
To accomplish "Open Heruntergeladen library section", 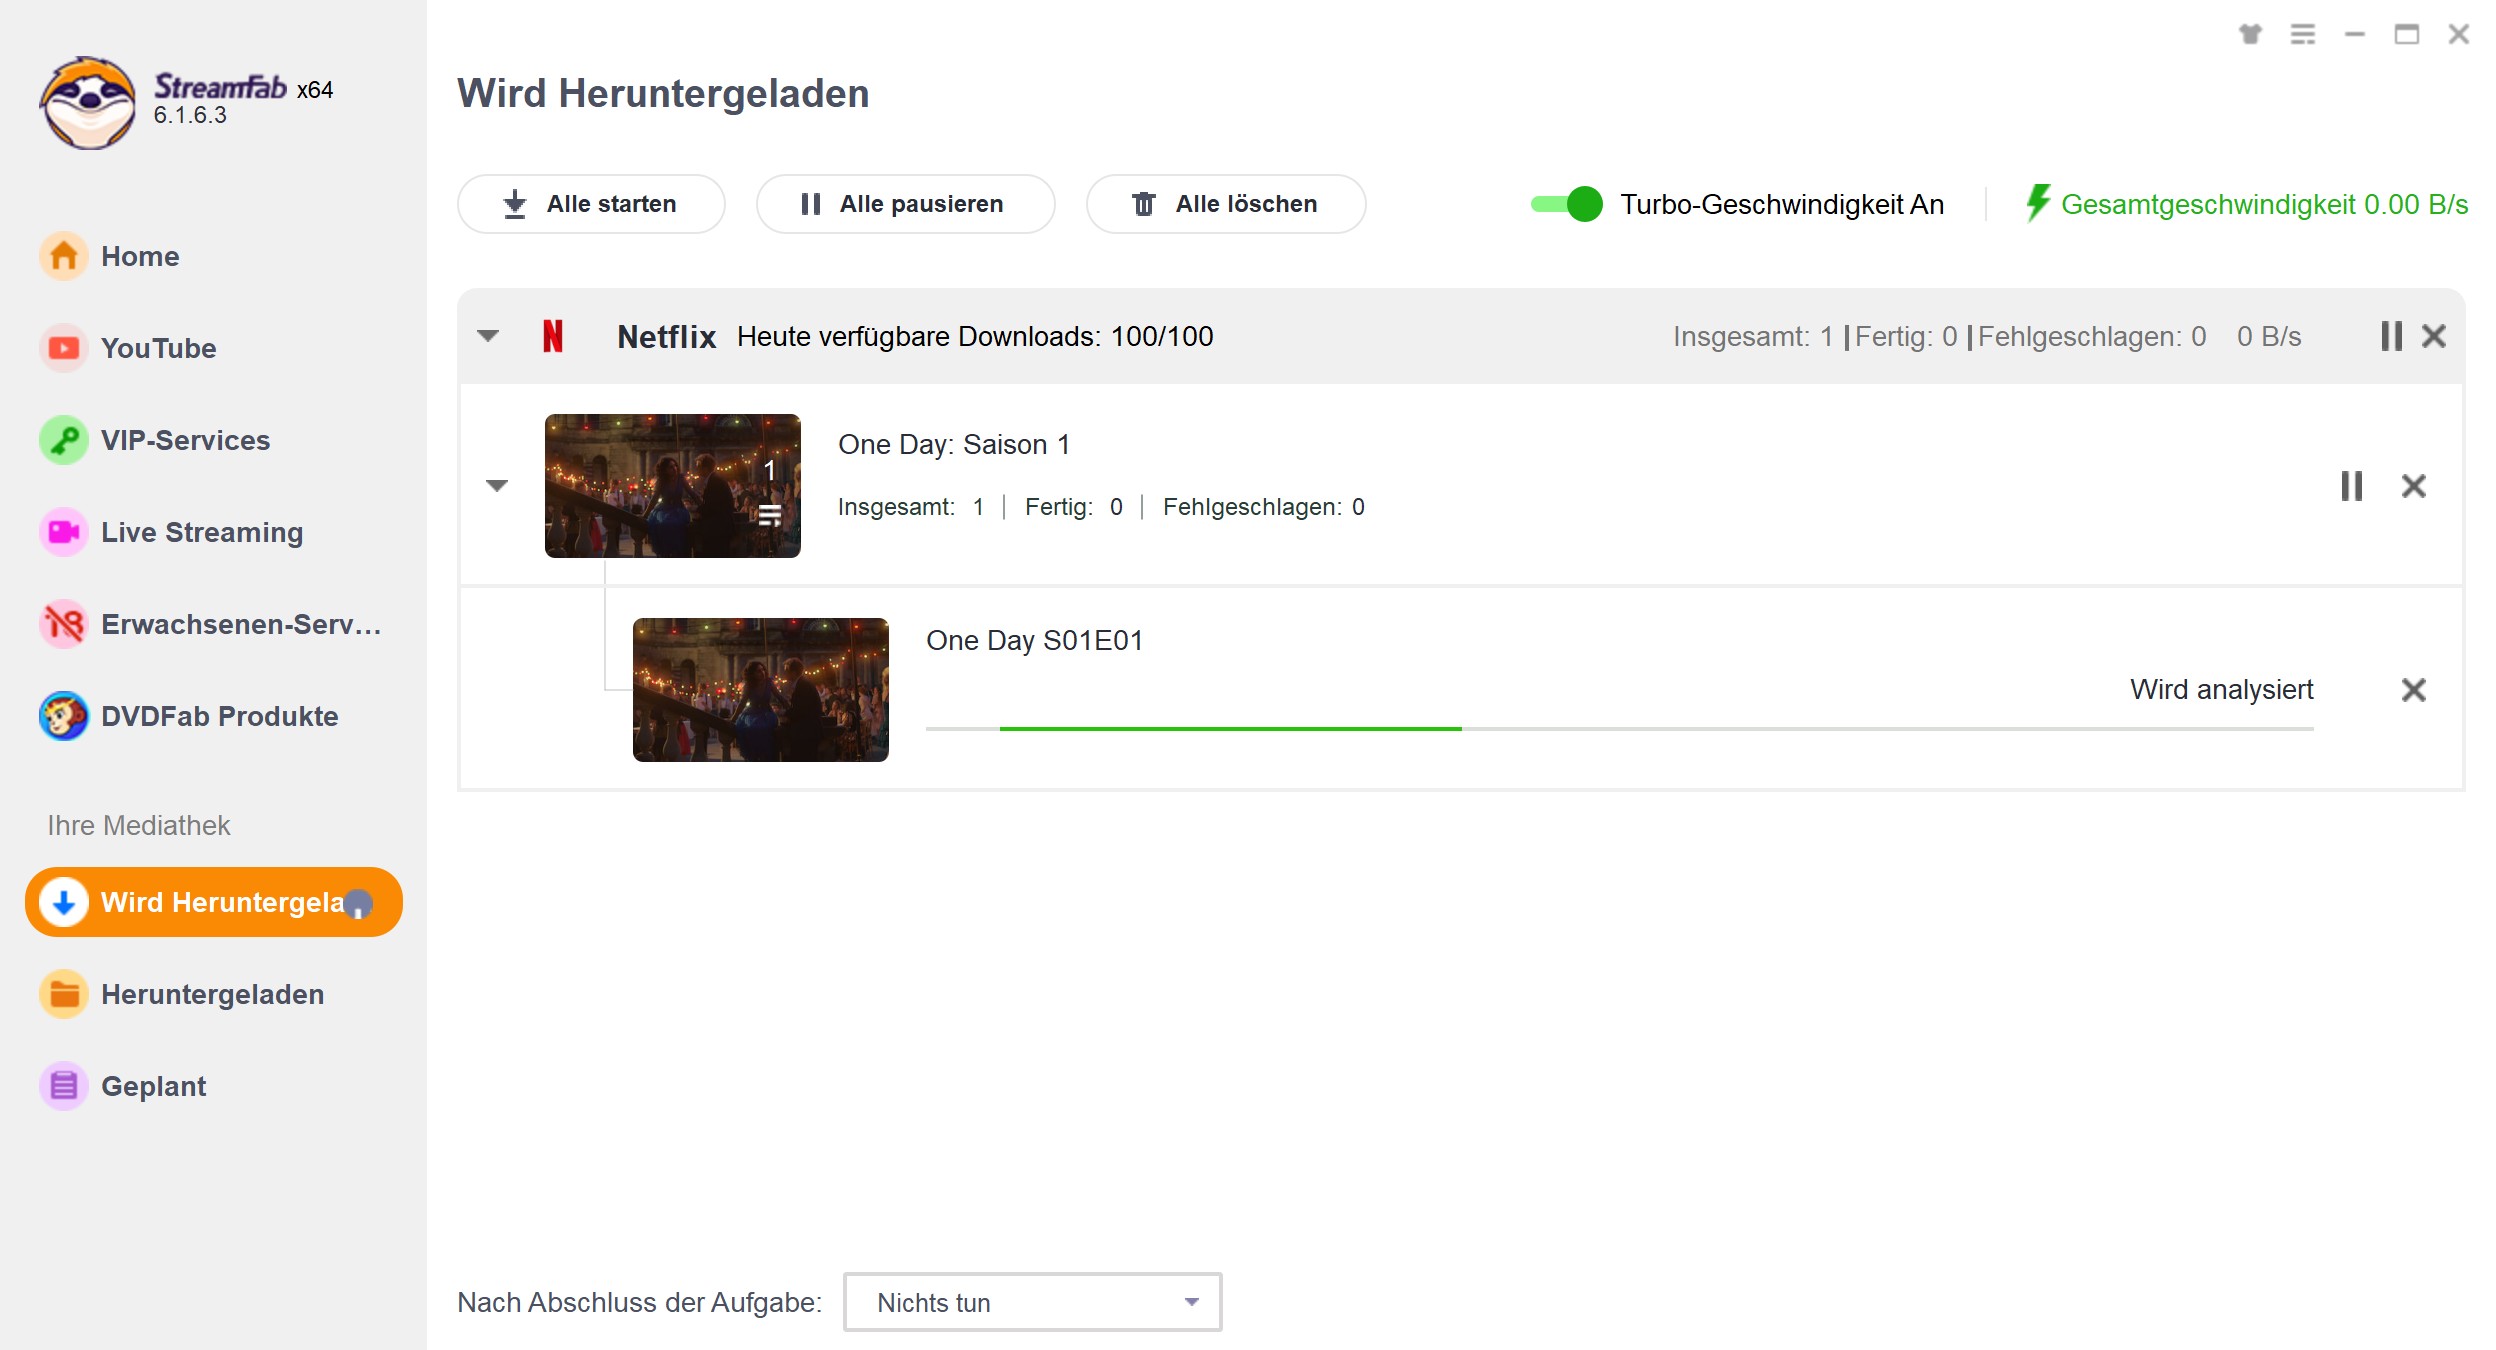I will click(213, 993).
